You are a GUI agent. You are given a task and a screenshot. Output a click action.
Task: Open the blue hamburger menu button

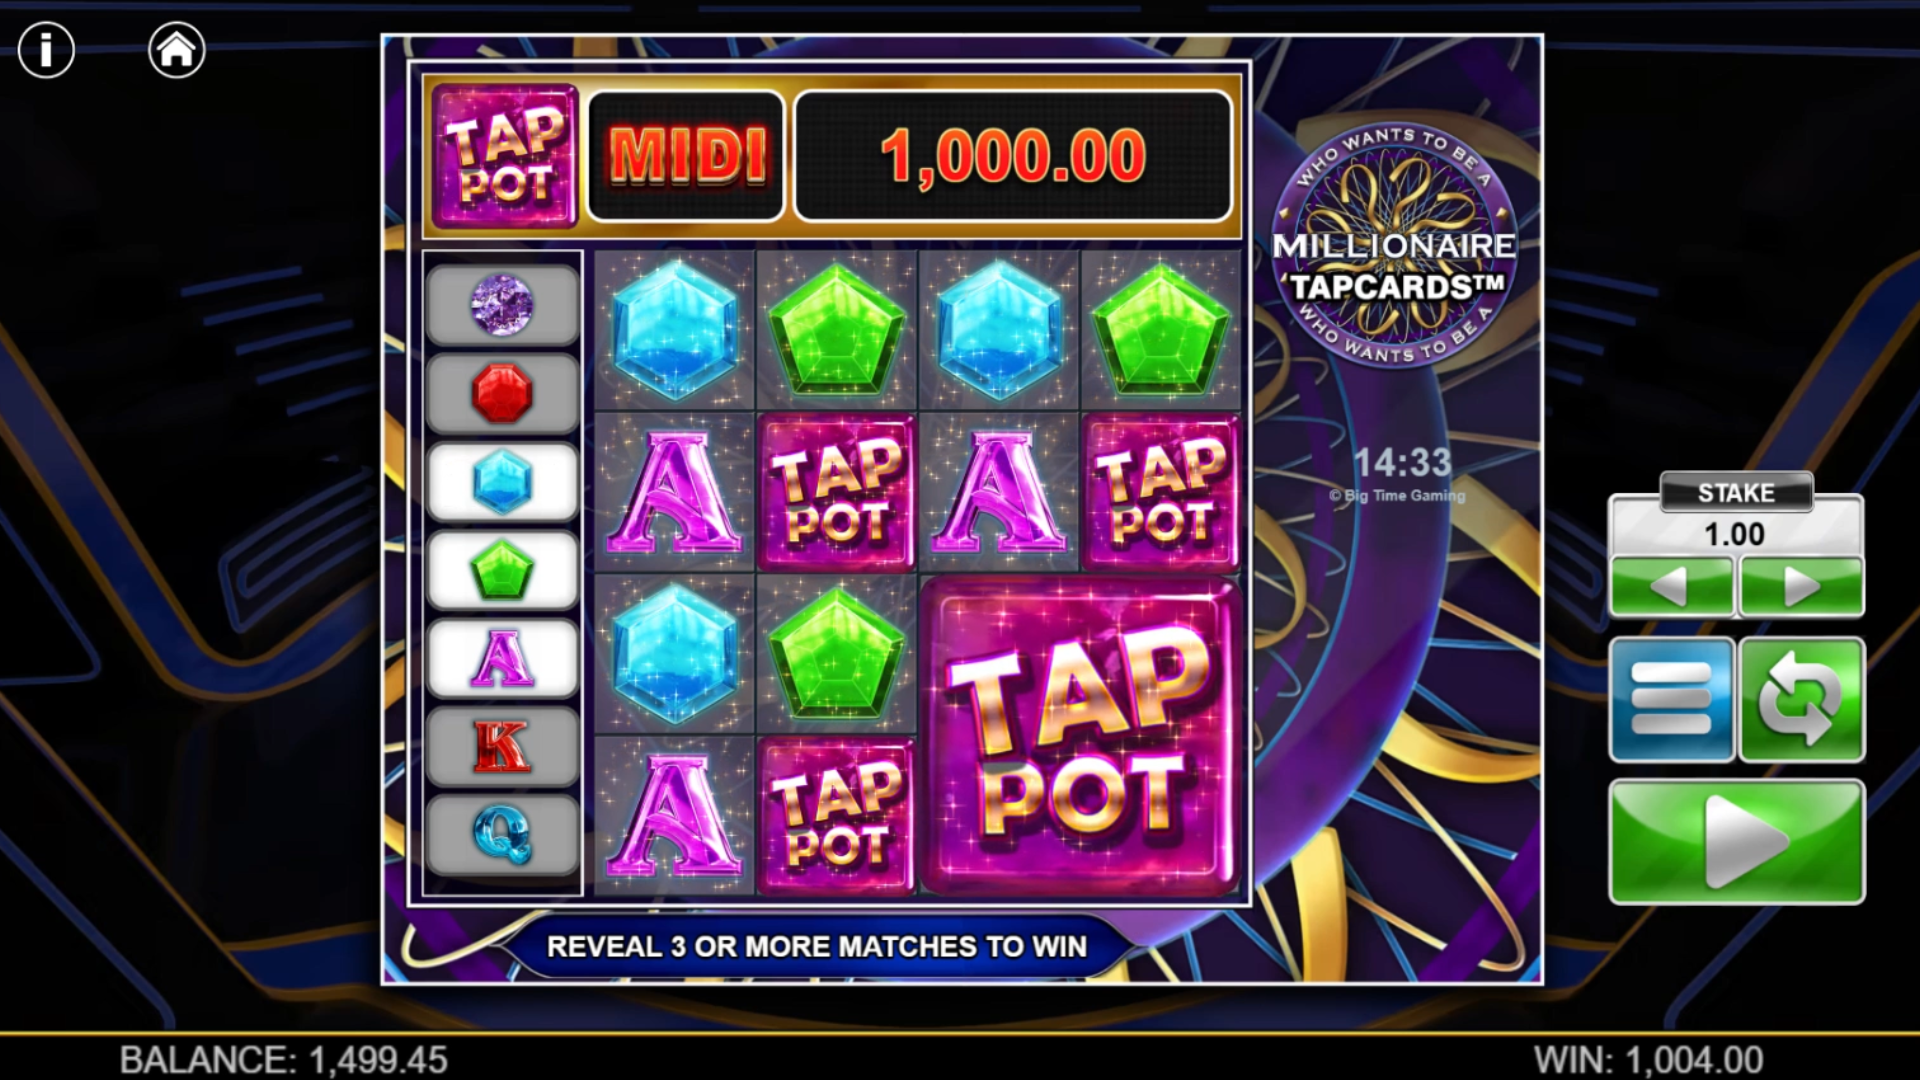(1671, 700)
